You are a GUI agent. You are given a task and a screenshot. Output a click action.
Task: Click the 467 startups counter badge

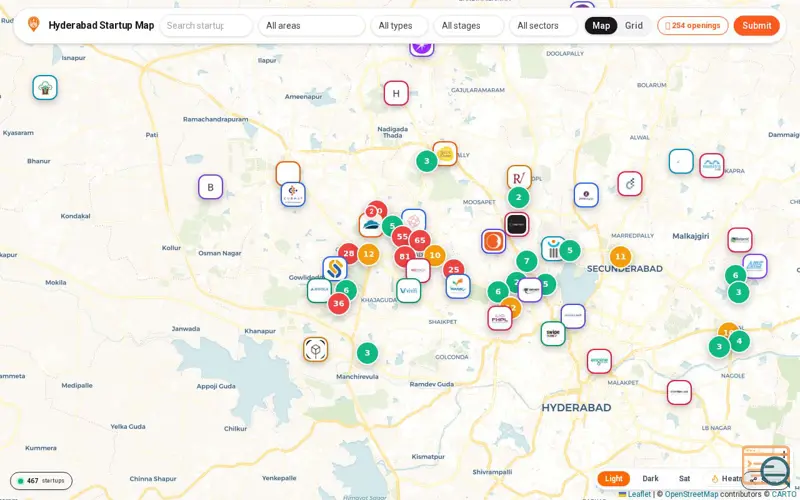(x=41, y=481)
